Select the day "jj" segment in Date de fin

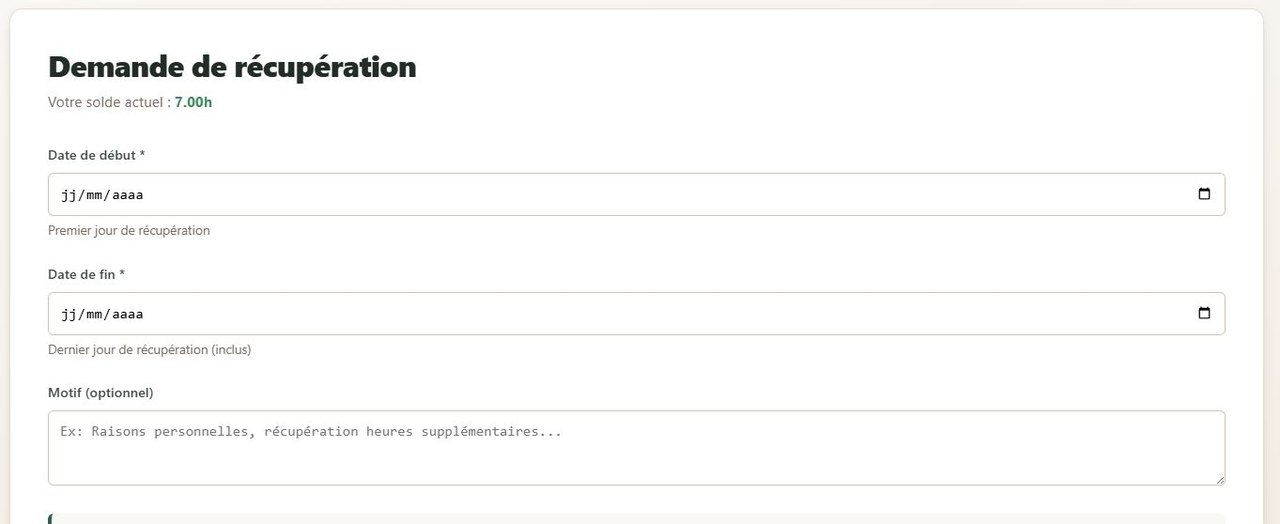pos(70,314)
